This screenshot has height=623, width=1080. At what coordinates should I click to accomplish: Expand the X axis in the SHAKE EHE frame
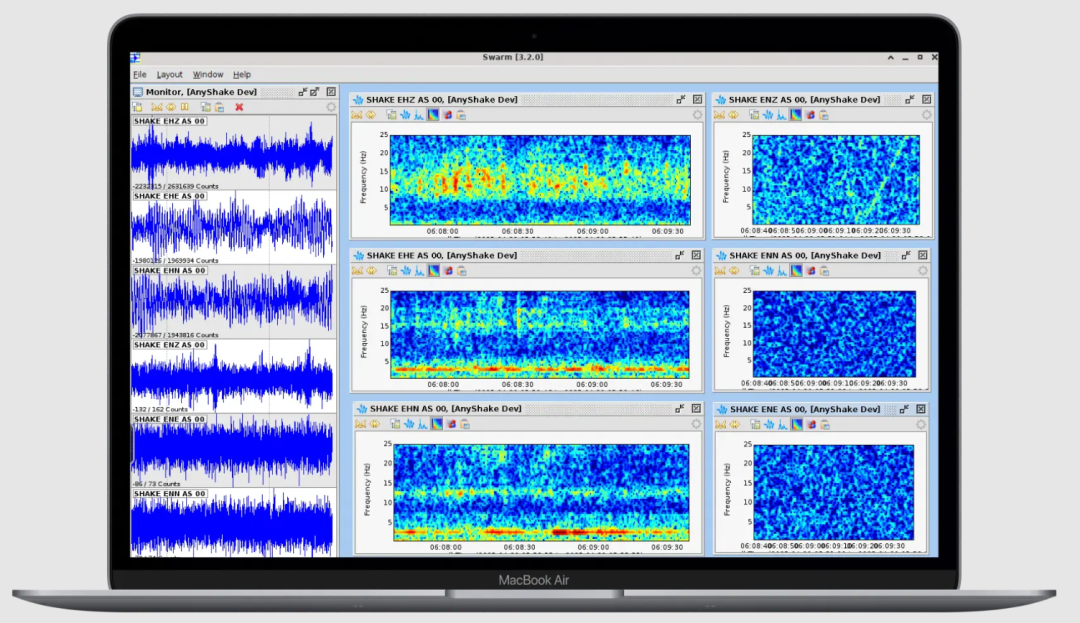(372, 271)
